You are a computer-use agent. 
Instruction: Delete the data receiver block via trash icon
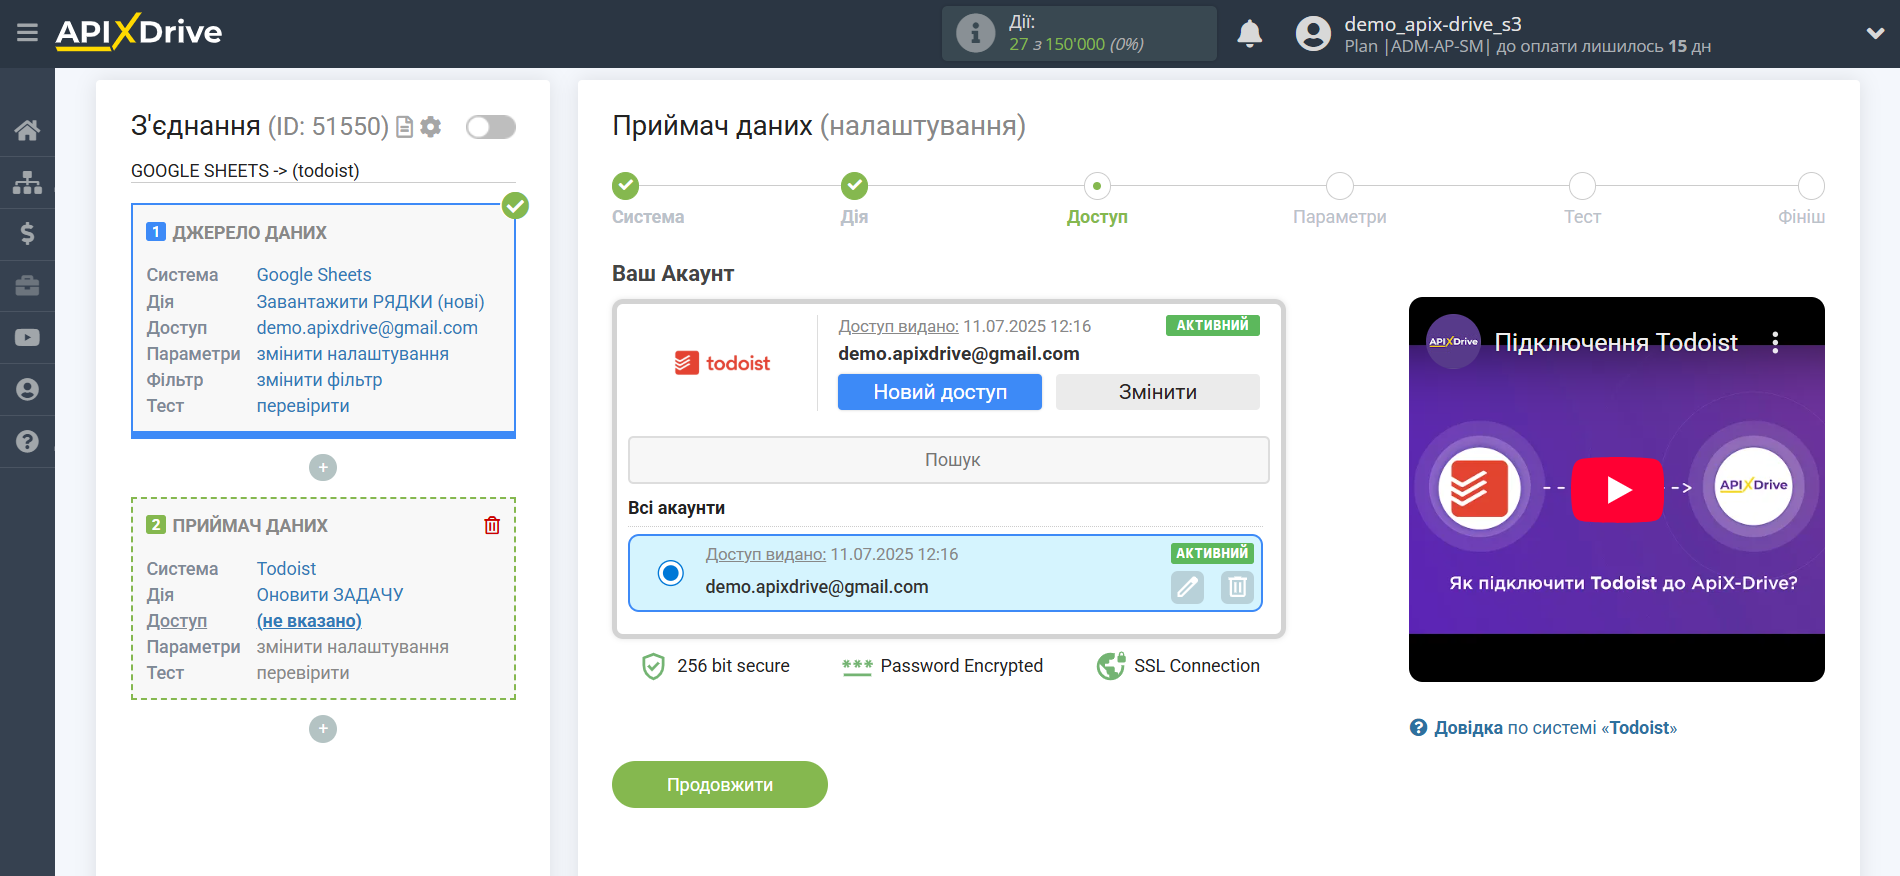pyautogui.click(x=492, y=525)
